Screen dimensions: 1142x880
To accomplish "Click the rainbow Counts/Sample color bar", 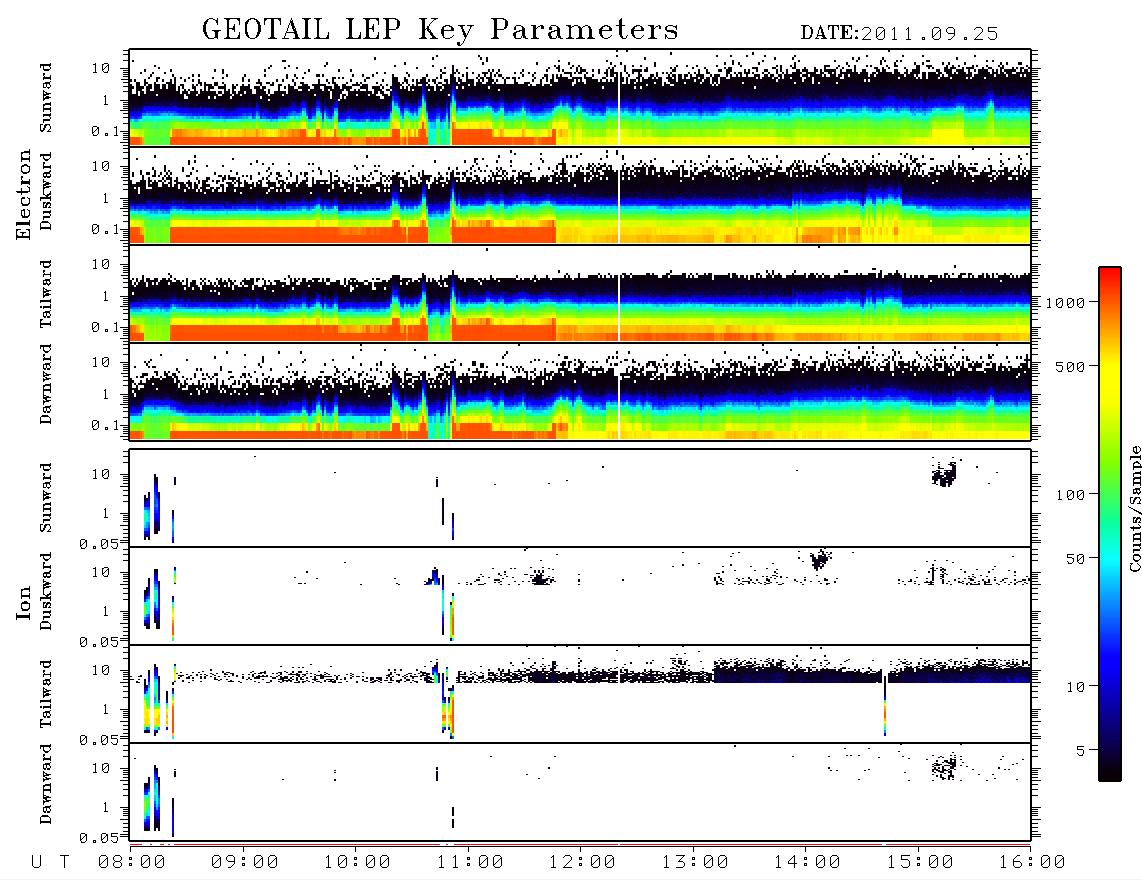I will [x=1110, y=524].
